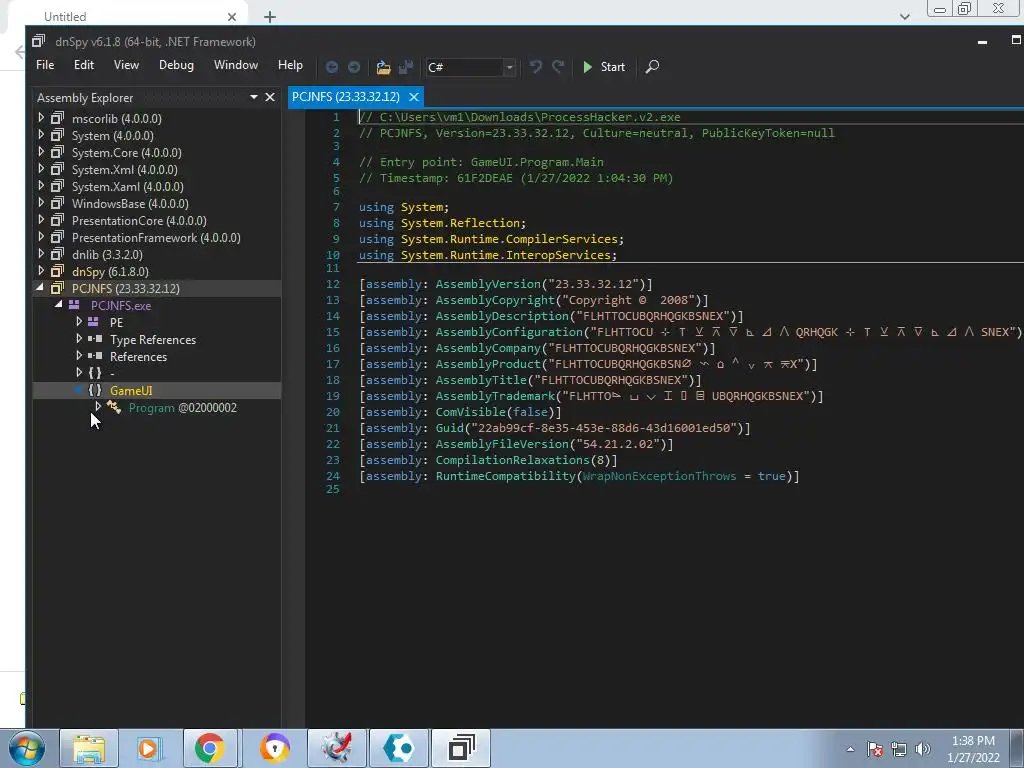Select PresentationCore (4.0.0.0) in tree
This screenshot has height=768, width=1024.
pos(139,221)
